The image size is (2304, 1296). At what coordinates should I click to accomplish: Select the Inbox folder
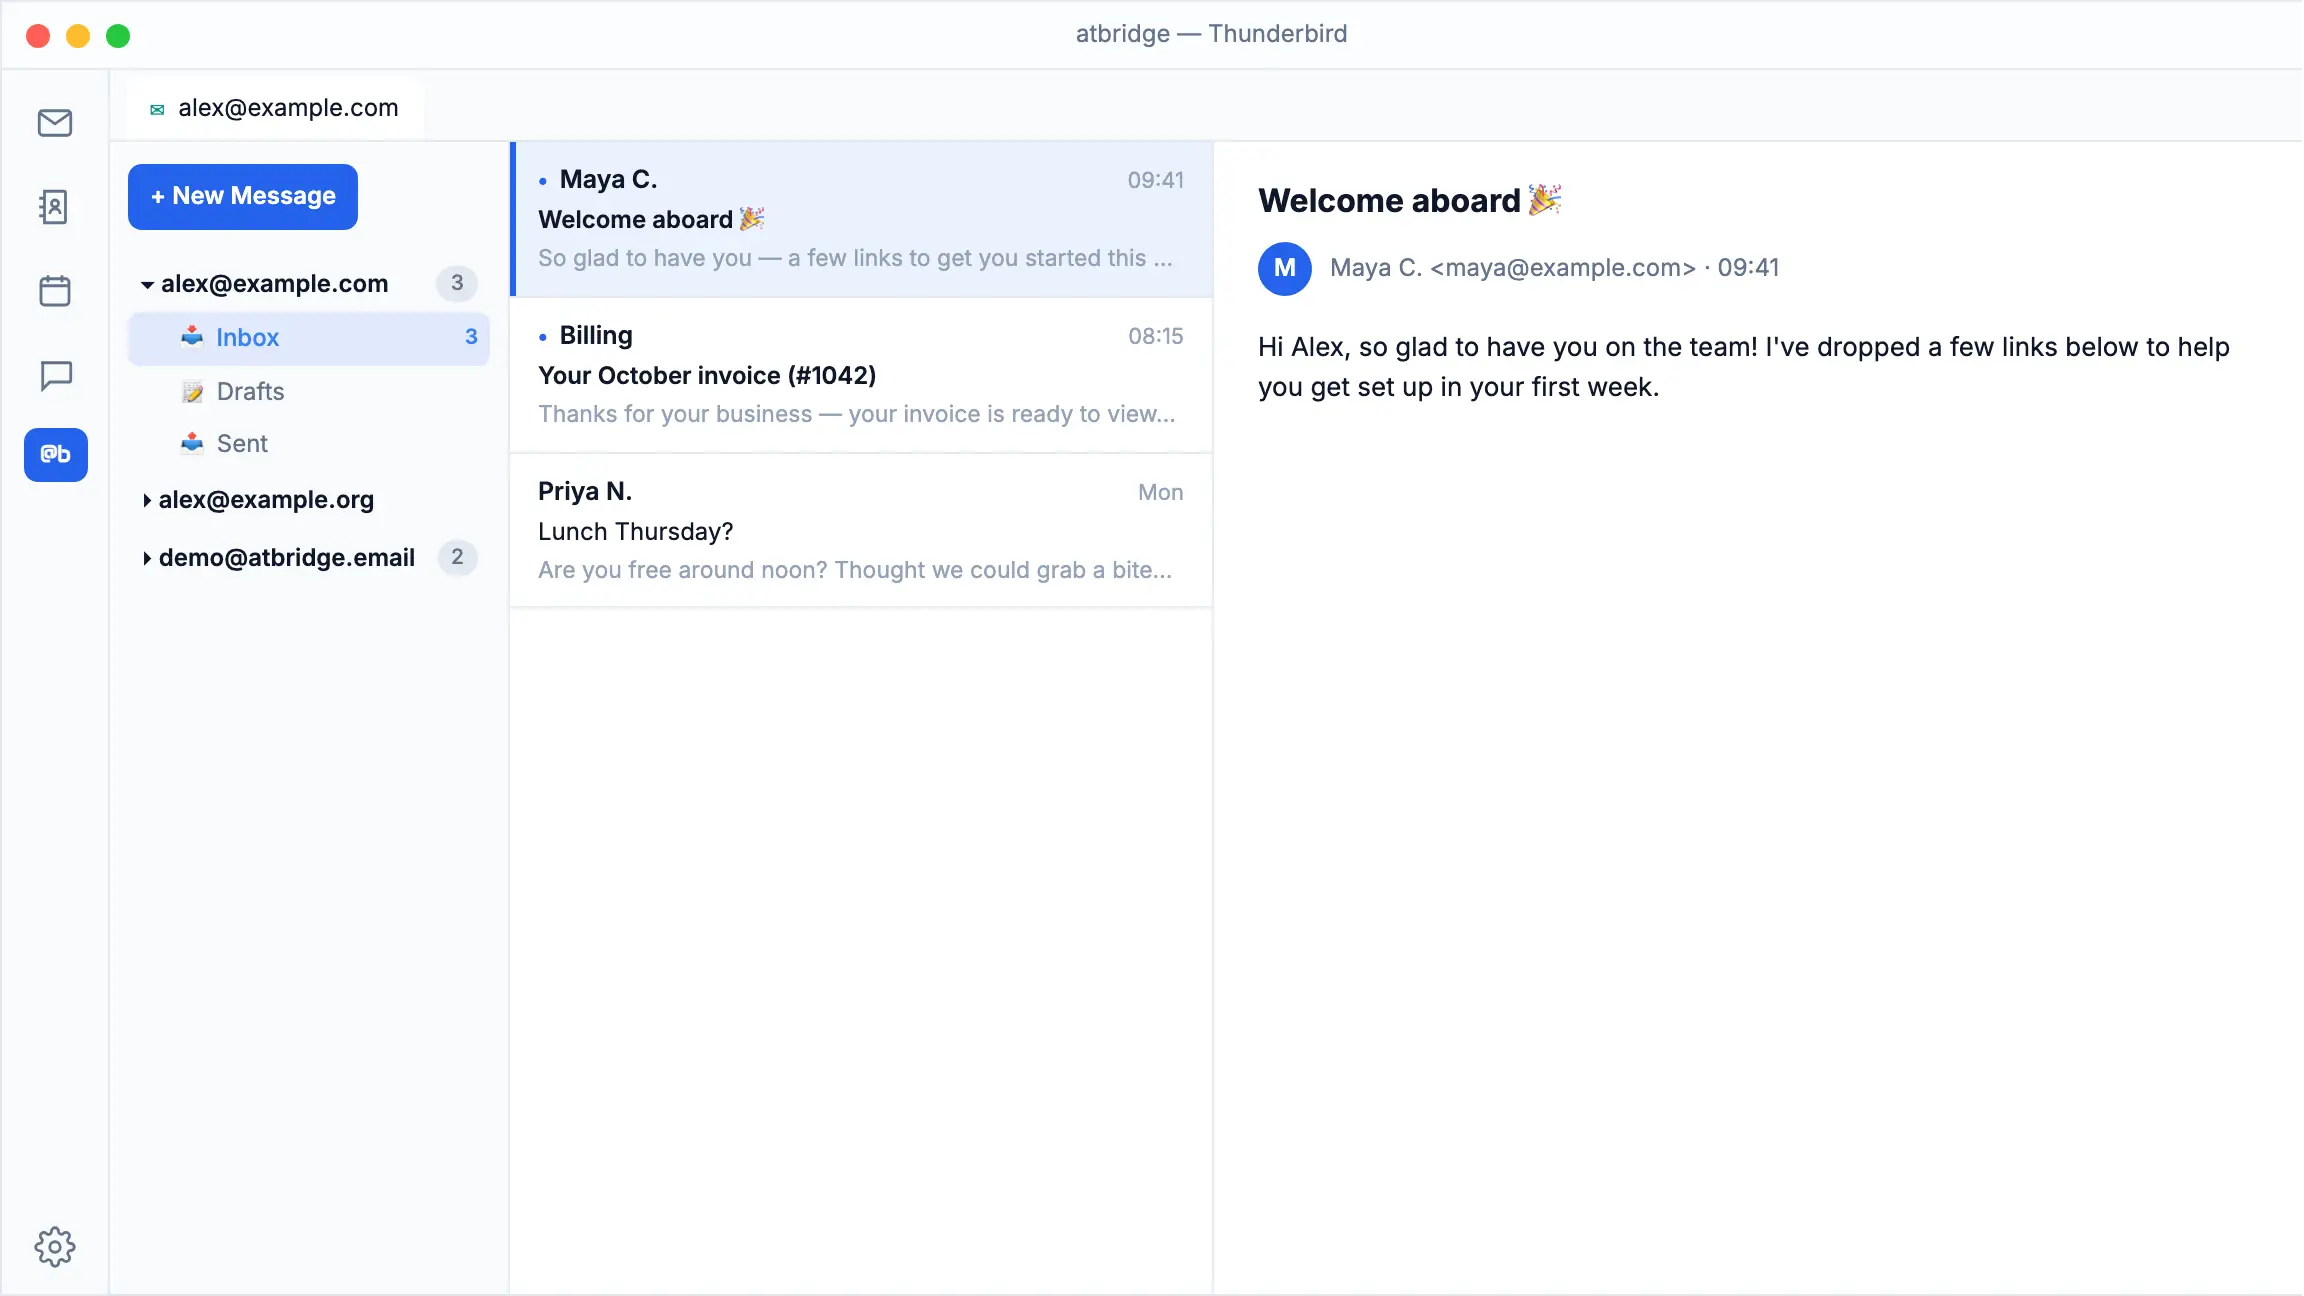click(309, 338)
